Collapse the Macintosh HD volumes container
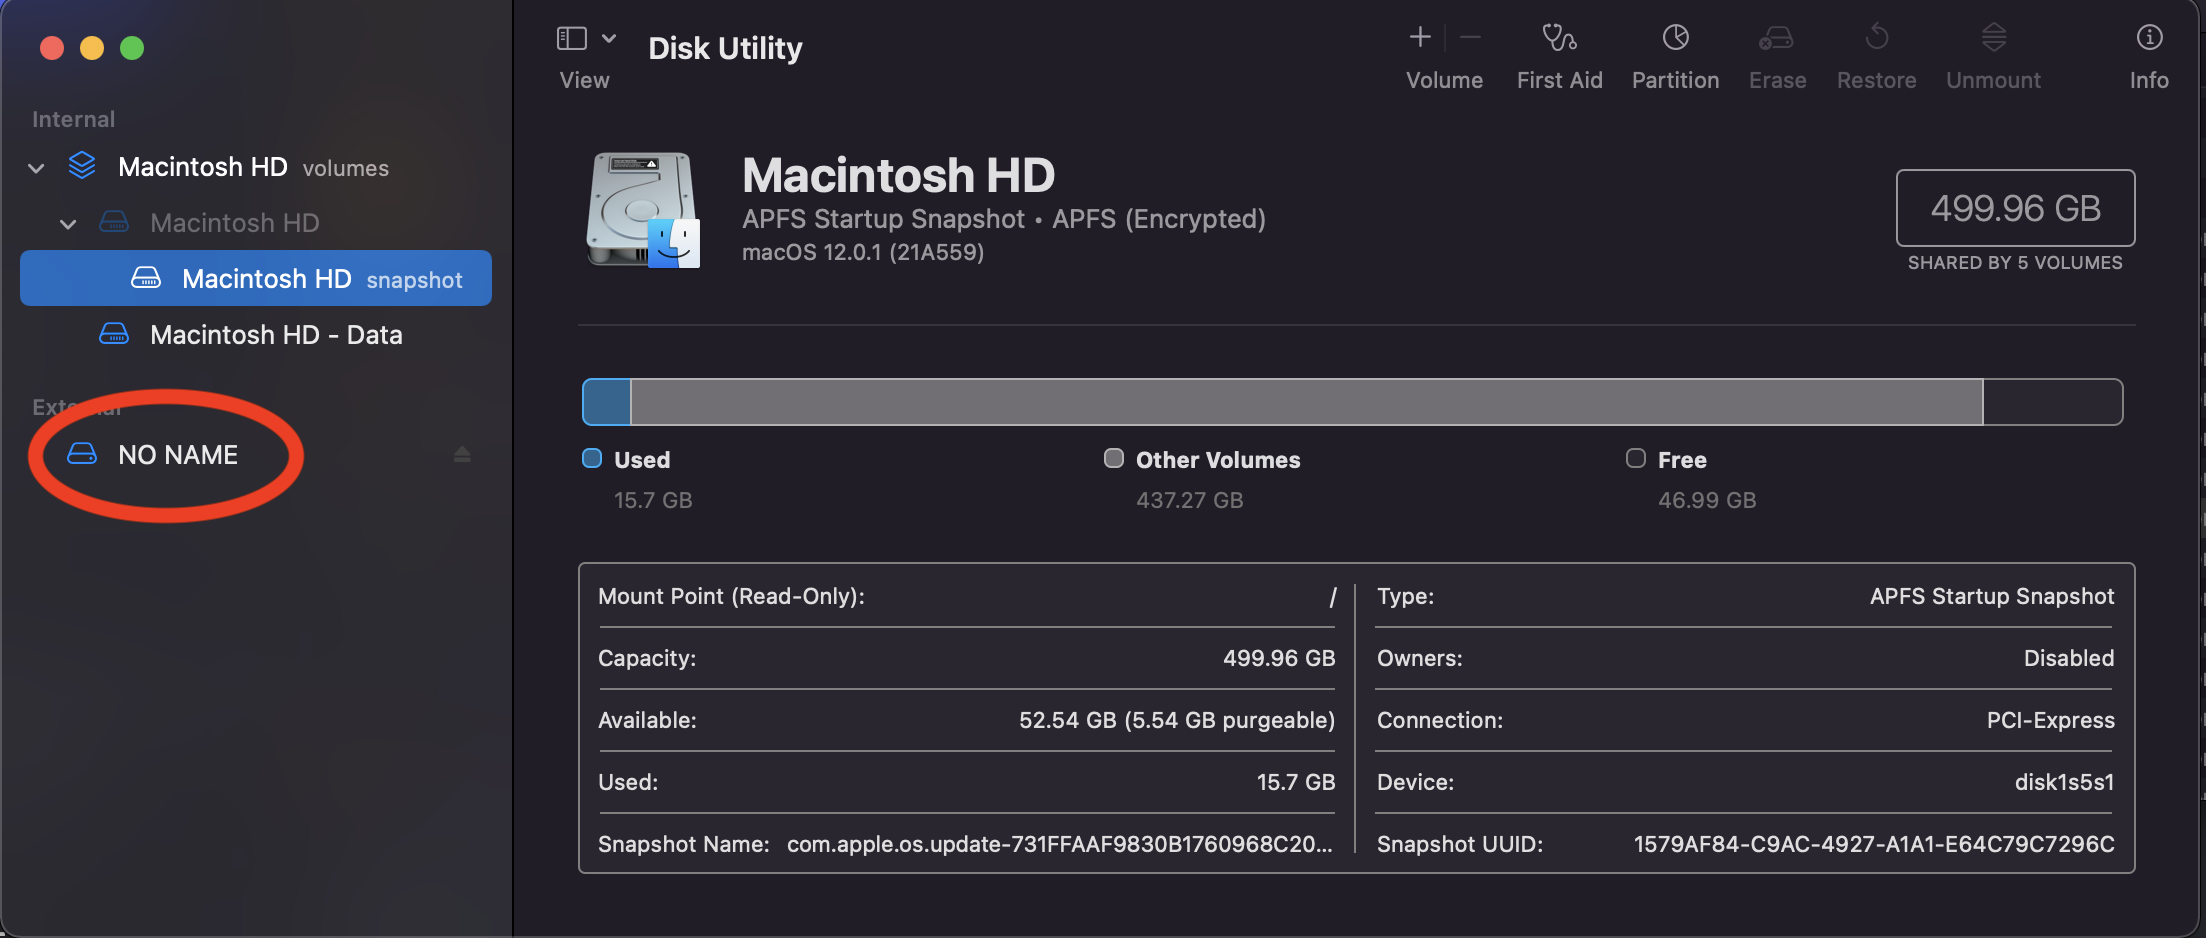 (37, 168)
